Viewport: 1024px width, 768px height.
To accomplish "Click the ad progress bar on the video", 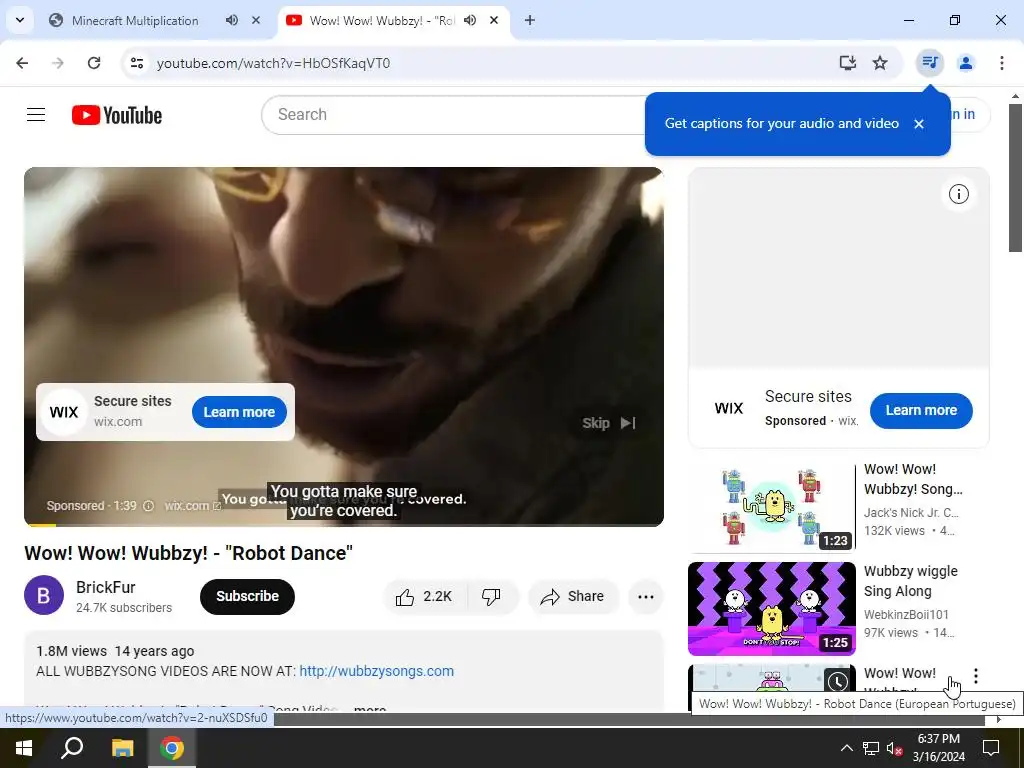I will (x=344, y=524).
